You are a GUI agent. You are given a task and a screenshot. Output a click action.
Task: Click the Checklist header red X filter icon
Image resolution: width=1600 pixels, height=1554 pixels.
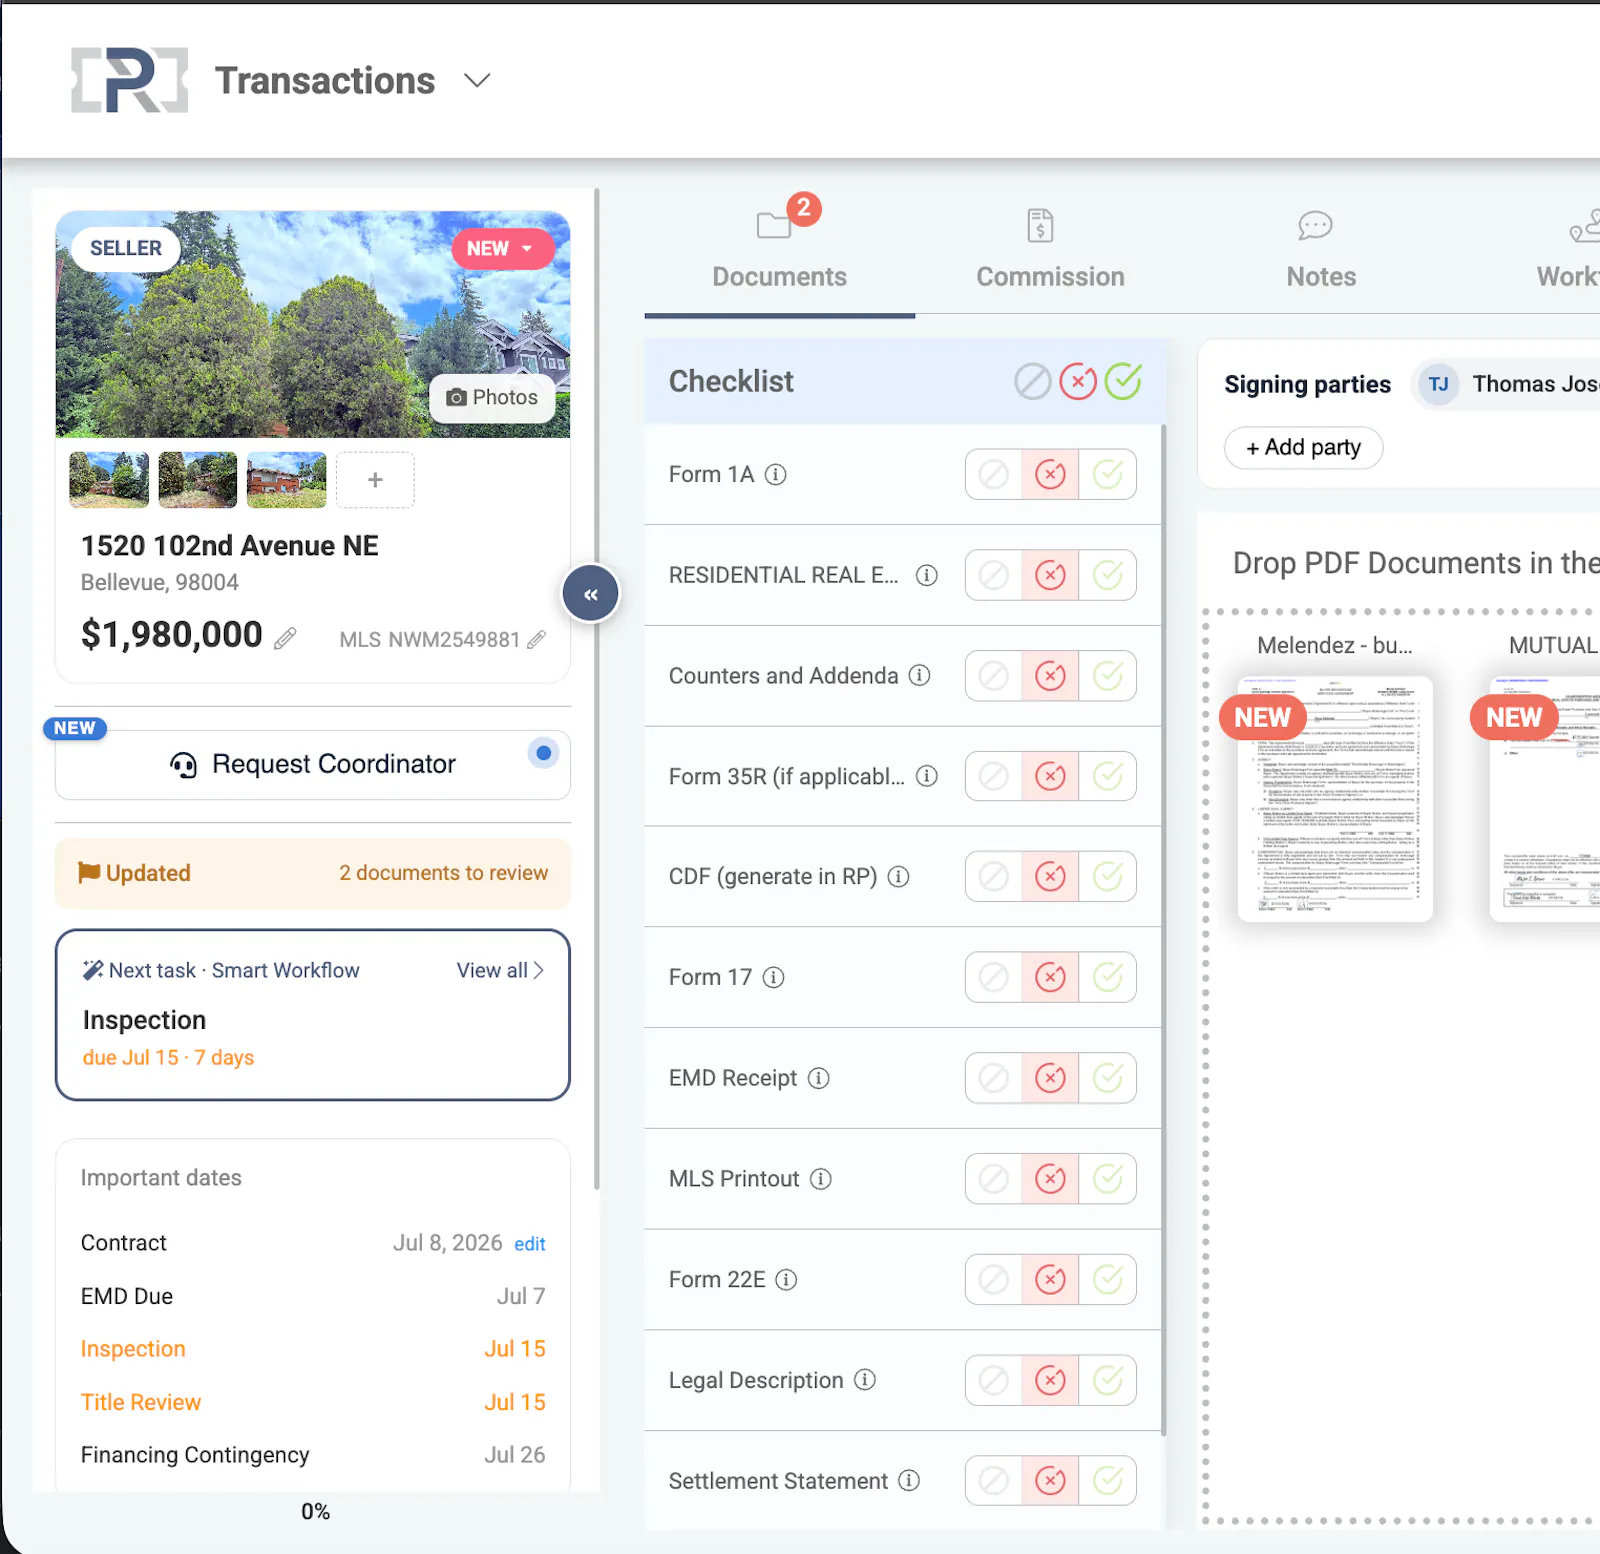(1078, 381)
